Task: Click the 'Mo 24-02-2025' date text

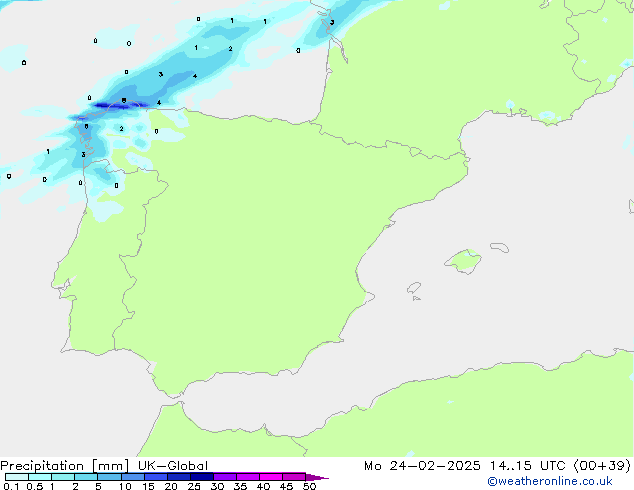Action: coord(422,466)
